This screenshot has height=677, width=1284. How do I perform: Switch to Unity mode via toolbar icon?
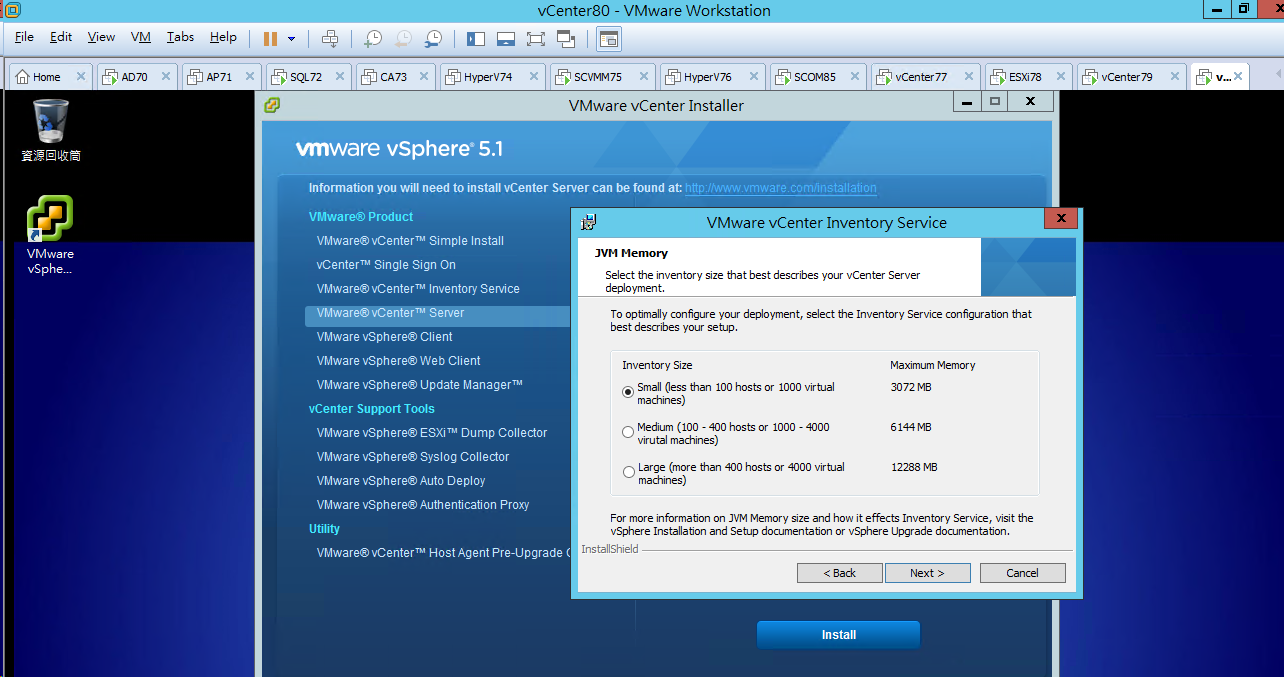(566, 39)
